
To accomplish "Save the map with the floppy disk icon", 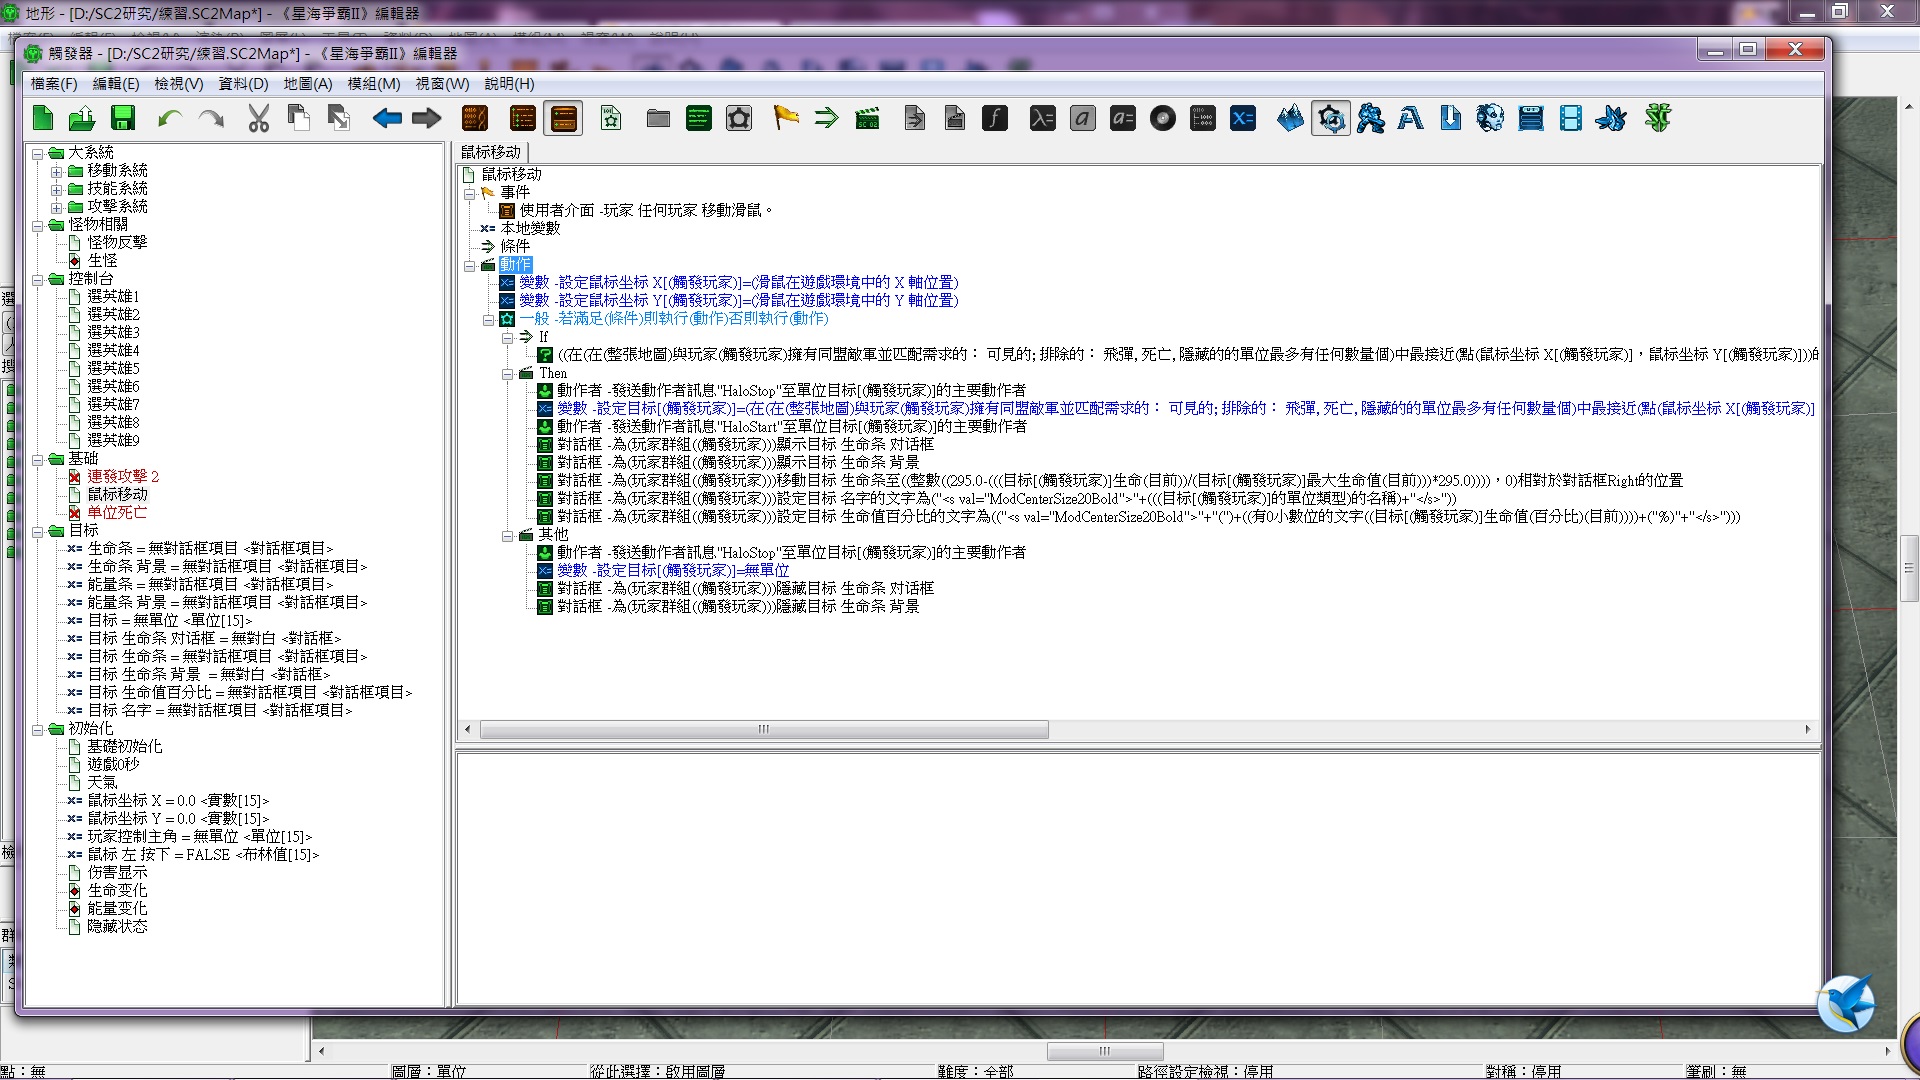I will point(123,118).
